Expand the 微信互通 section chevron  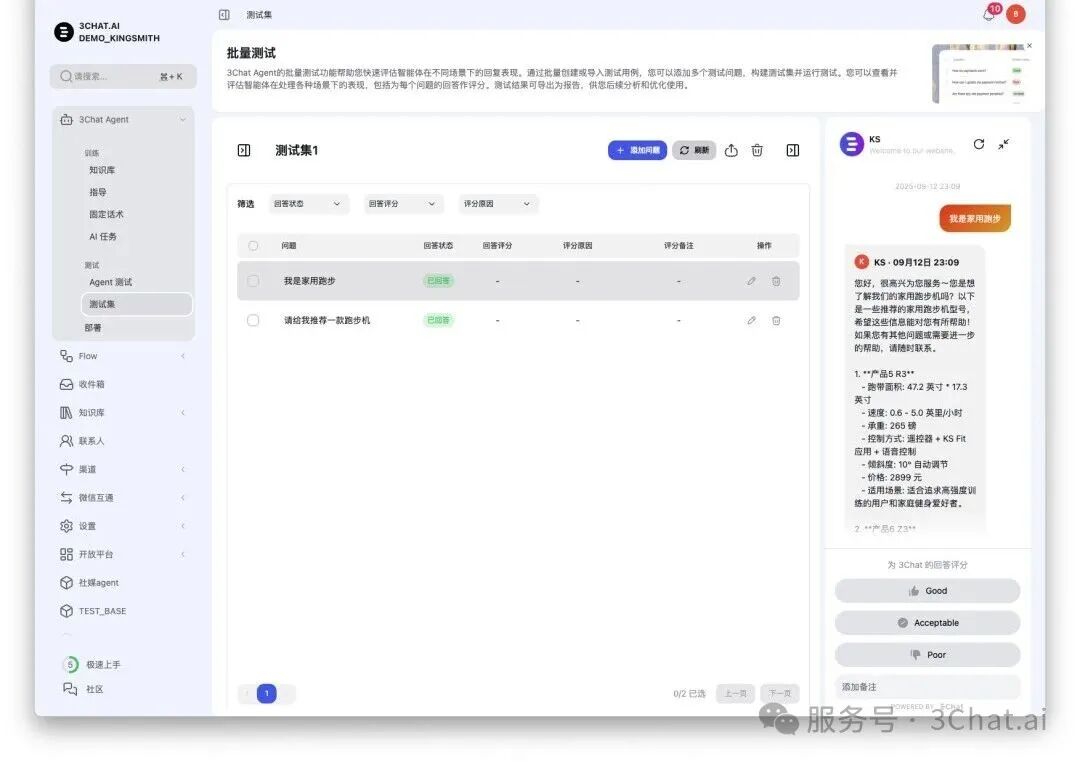pyautogui.click(x=183, y=497)
